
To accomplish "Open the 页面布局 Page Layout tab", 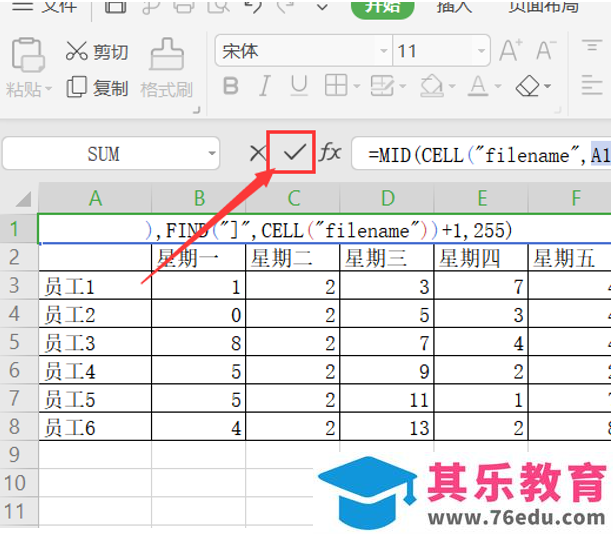I will [x=544, y=7].
